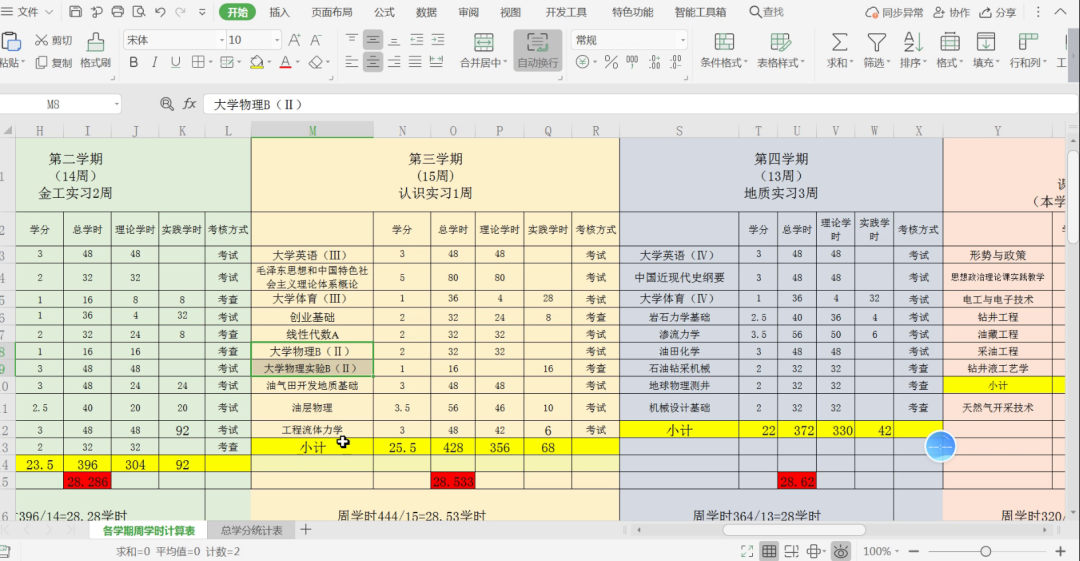Click the Merge and Center (合并居中) icon
Viewport: 1080px width, 561px height.
coord(484,43)
